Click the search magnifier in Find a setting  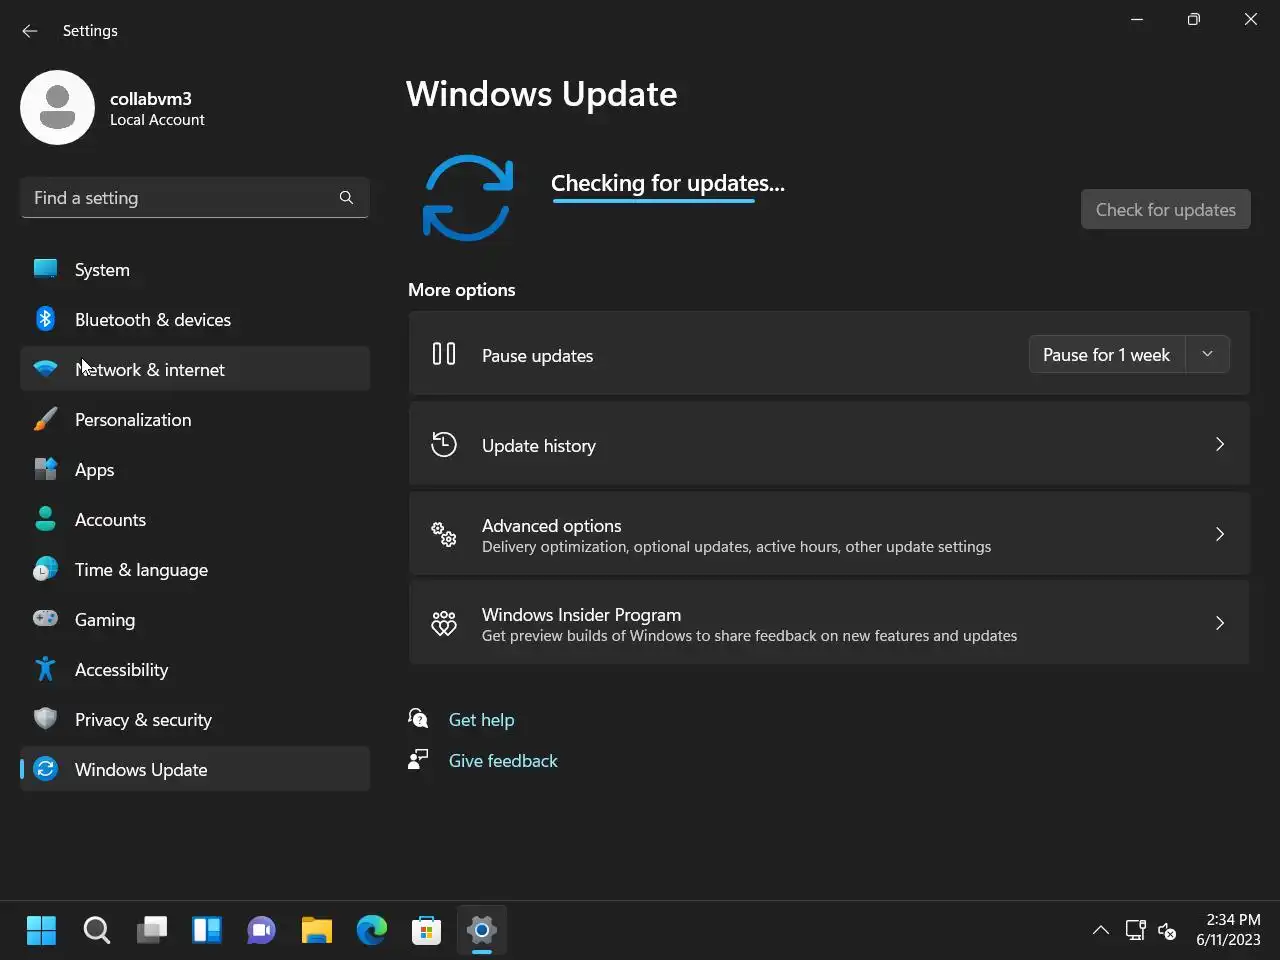pyautogui.click(x=346, y=197)
